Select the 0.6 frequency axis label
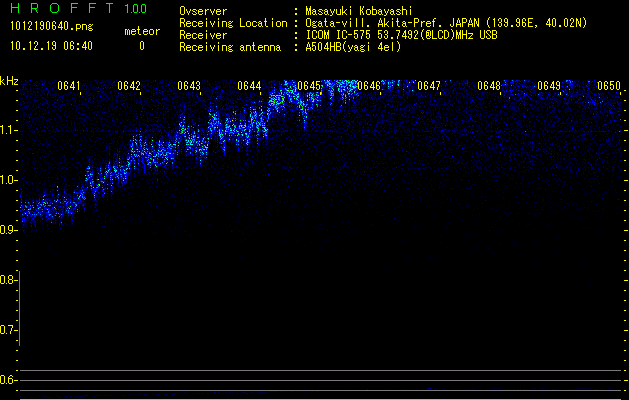 point(10,380)
